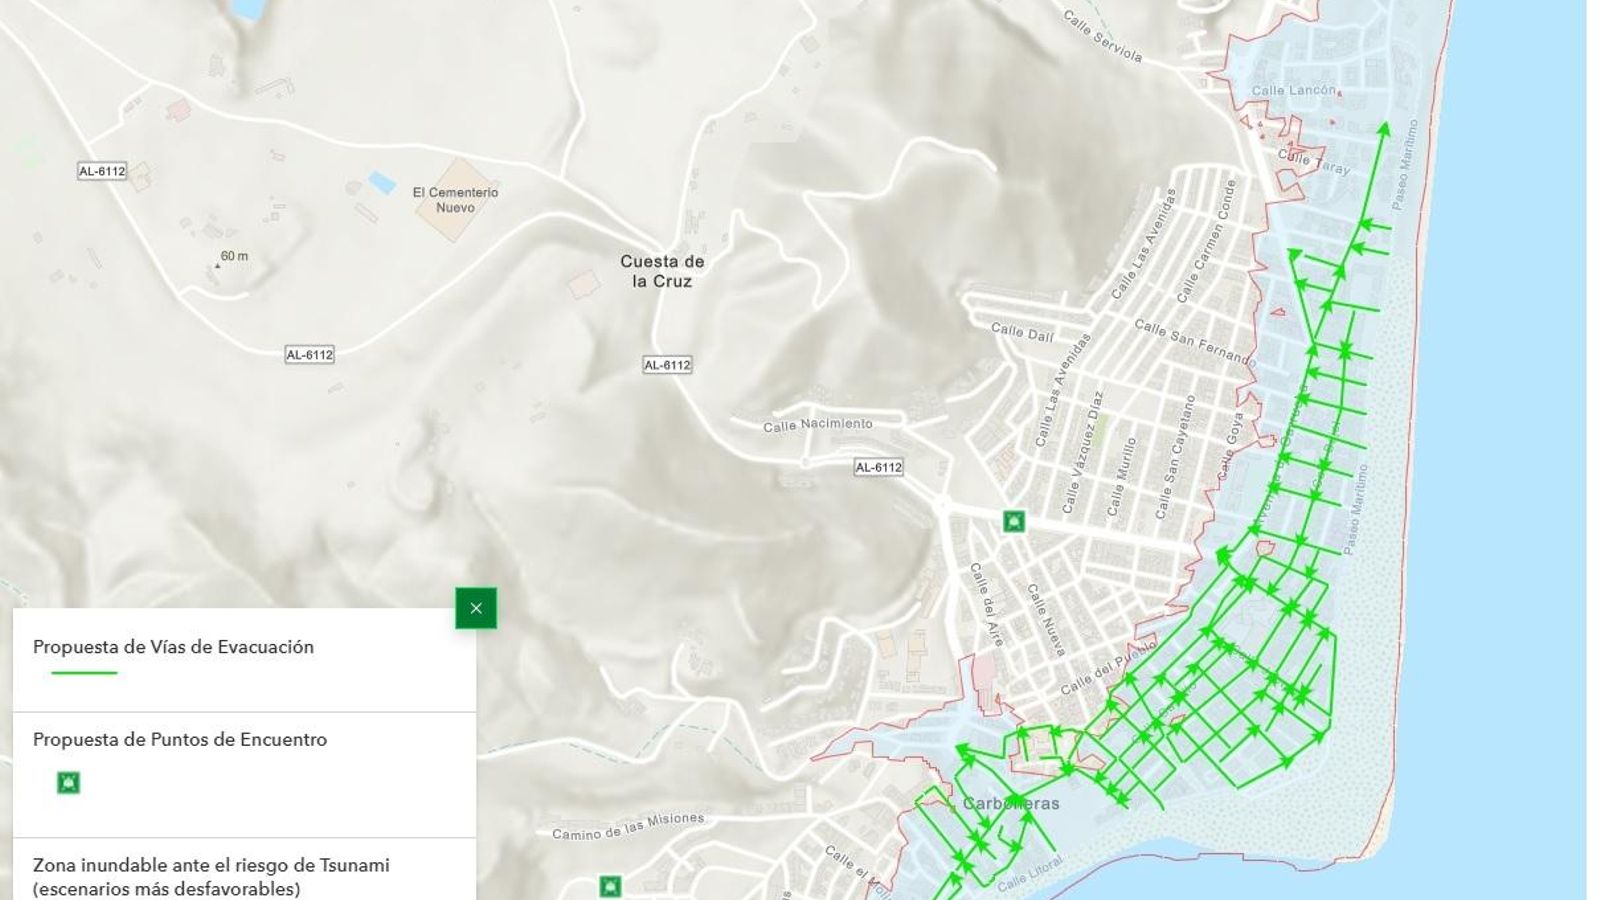Click the green evacuation line sample in the legend
The image size is (1600, 900).
pos(85,673)
